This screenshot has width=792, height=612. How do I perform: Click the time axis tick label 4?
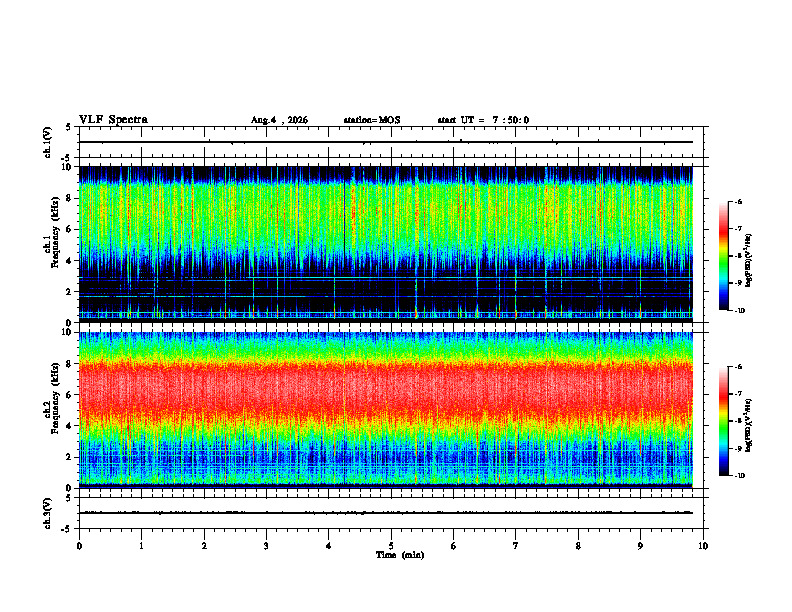[329, 546]
